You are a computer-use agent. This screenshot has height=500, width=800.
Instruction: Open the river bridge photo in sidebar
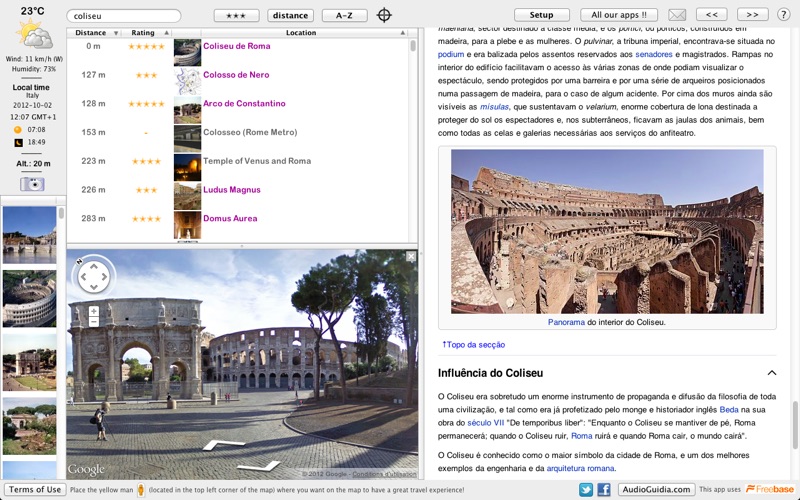pyautogui.click(x=30, y=235)
